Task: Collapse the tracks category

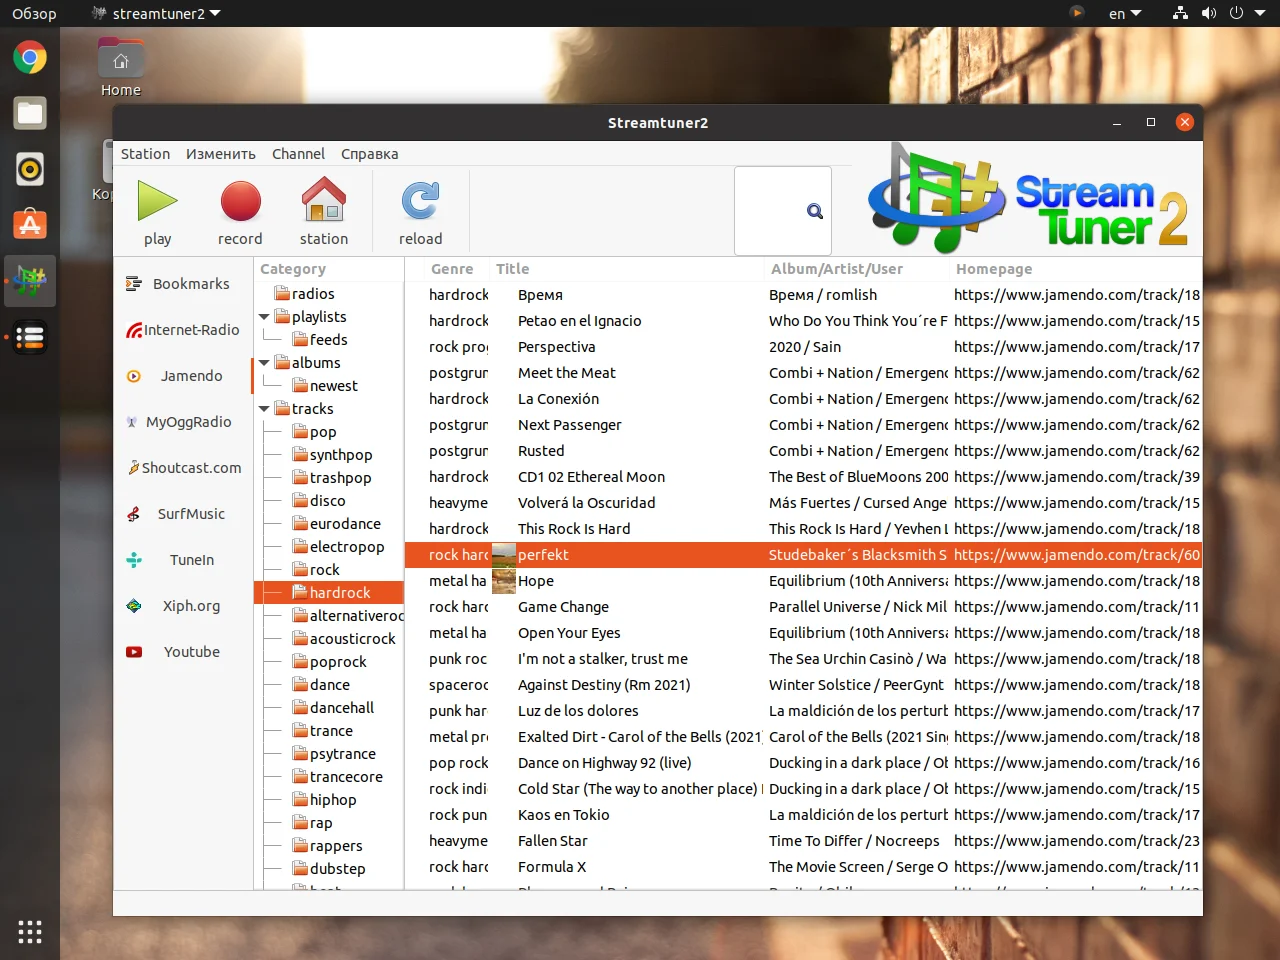Action: point(264,409)
